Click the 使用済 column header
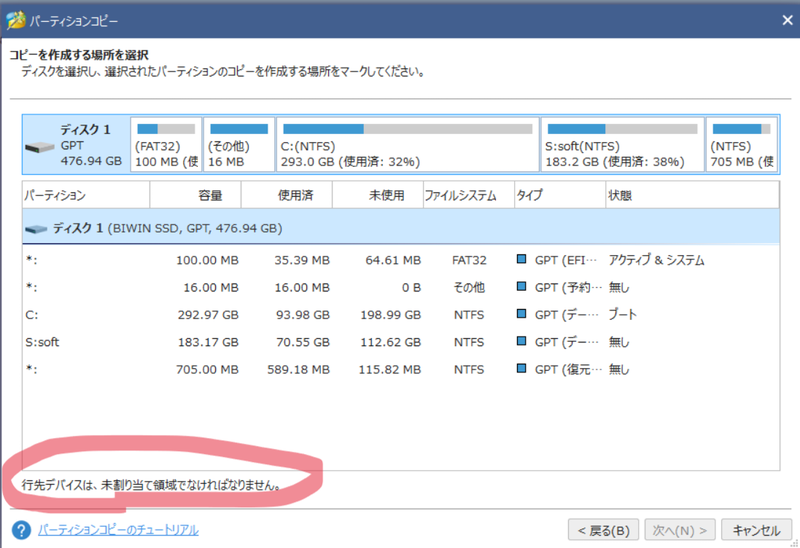Image resolution: width=800 pixels, height=548 pixels. (x=287, y=195)
